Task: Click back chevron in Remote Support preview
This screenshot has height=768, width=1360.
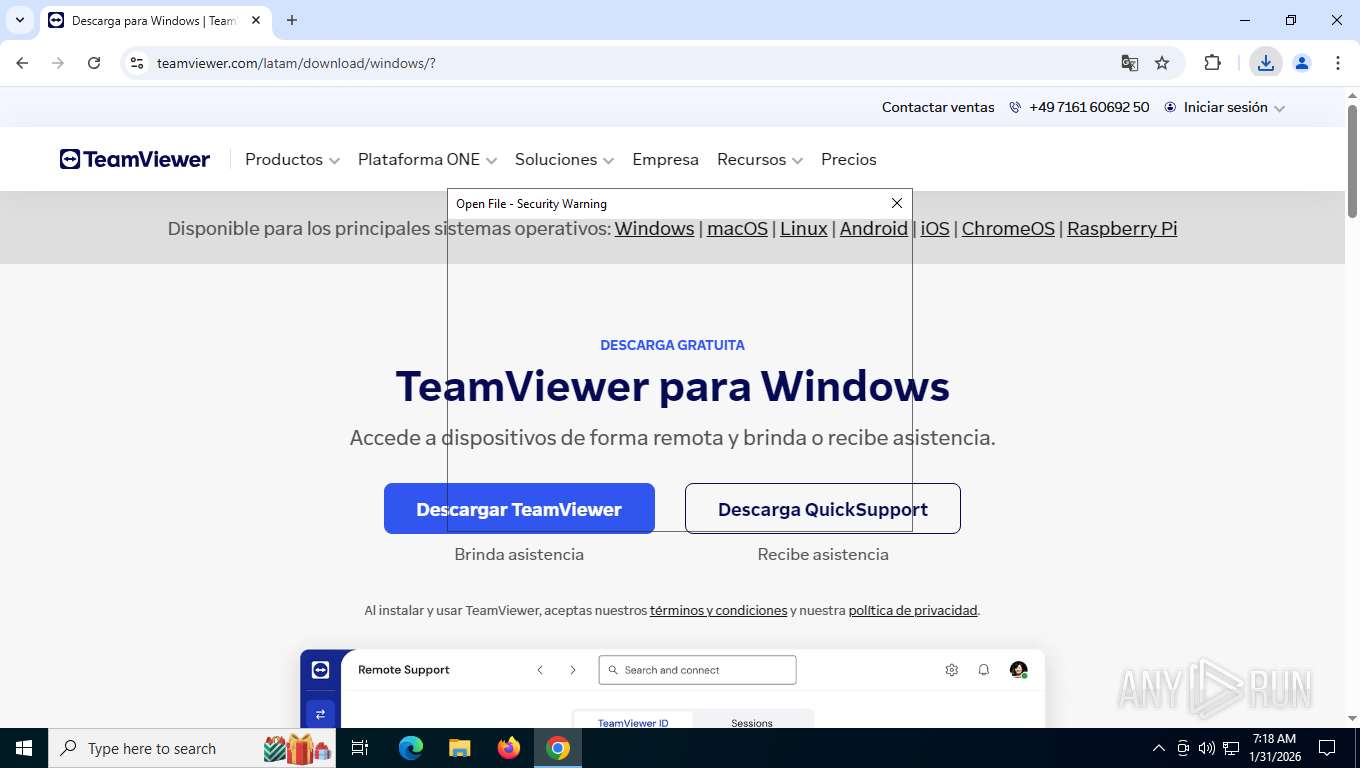Action: (x=540, y=670)
